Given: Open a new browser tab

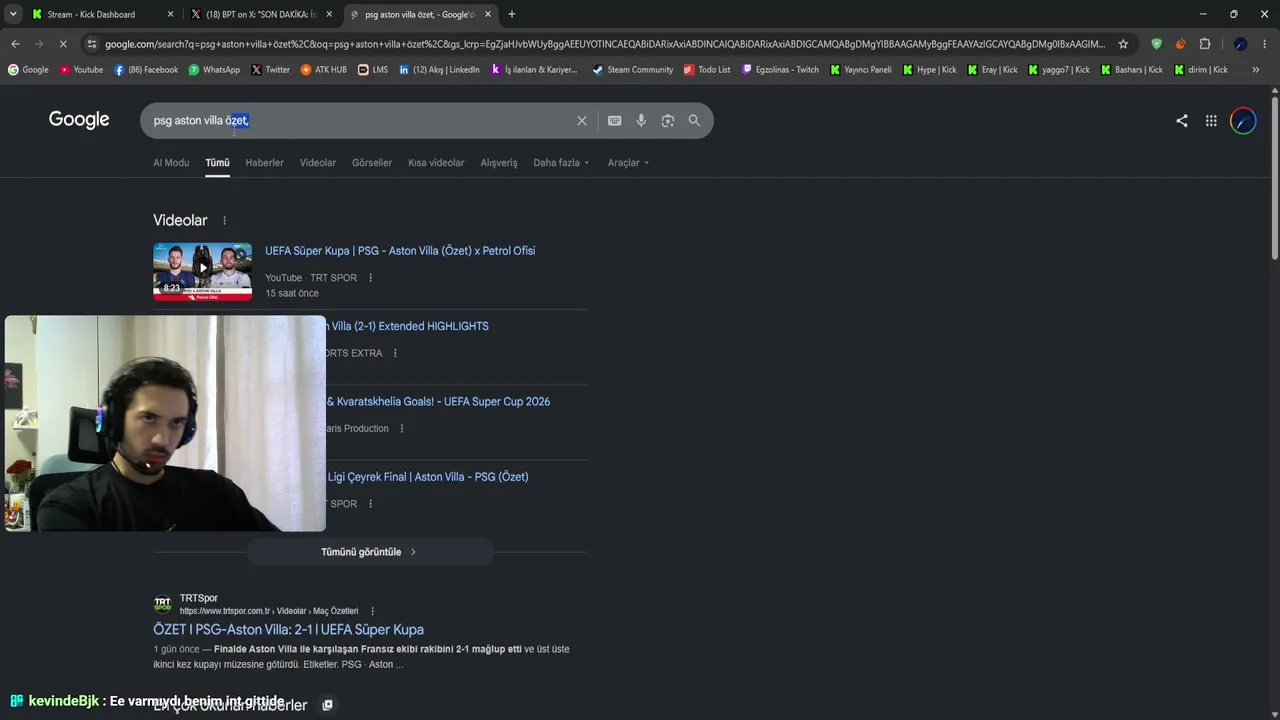Looking at the screenshot, I should tap(512, 14).
